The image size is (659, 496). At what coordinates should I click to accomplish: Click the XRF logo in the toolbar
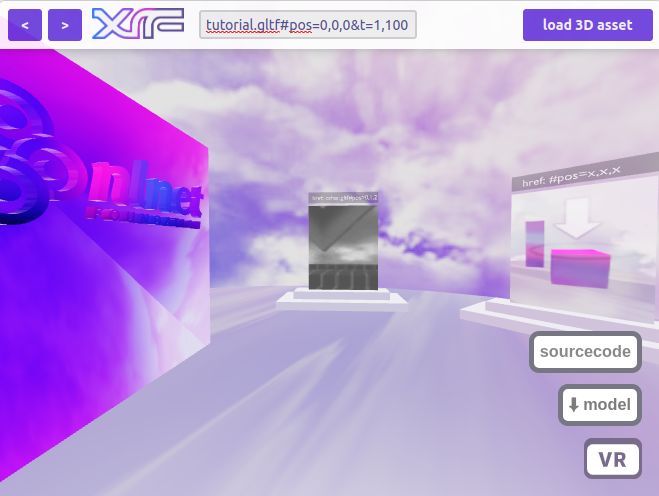click(137, 25)
